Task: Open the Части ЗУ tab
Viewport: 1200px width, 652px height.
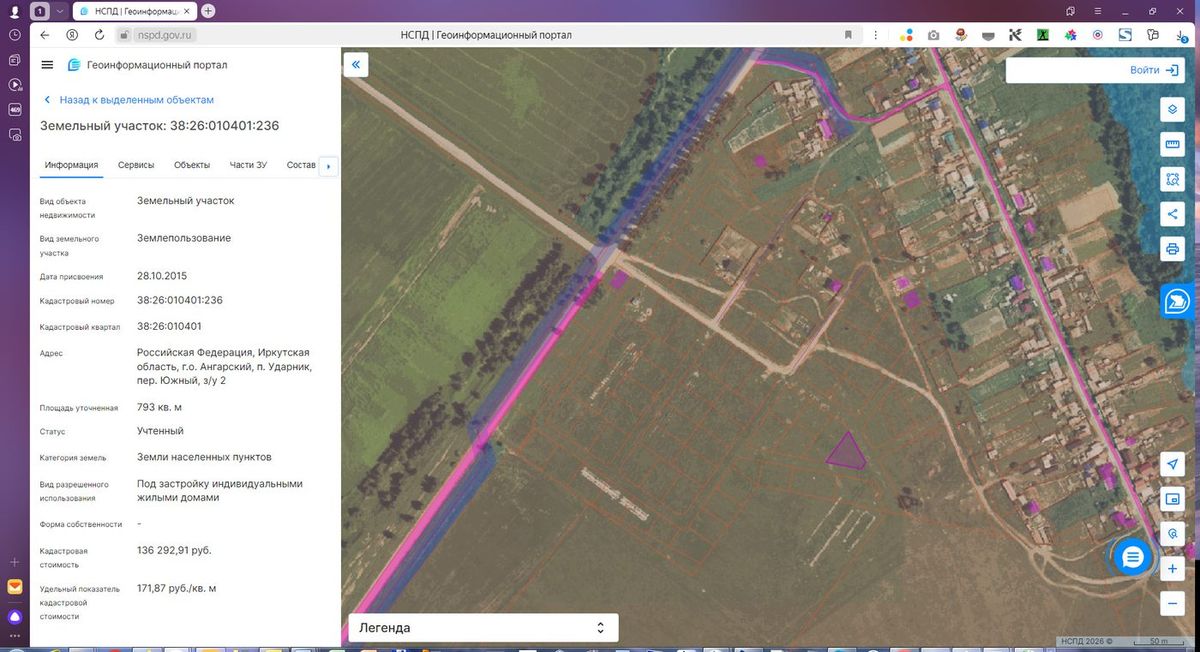Action: tap(248, 165)
